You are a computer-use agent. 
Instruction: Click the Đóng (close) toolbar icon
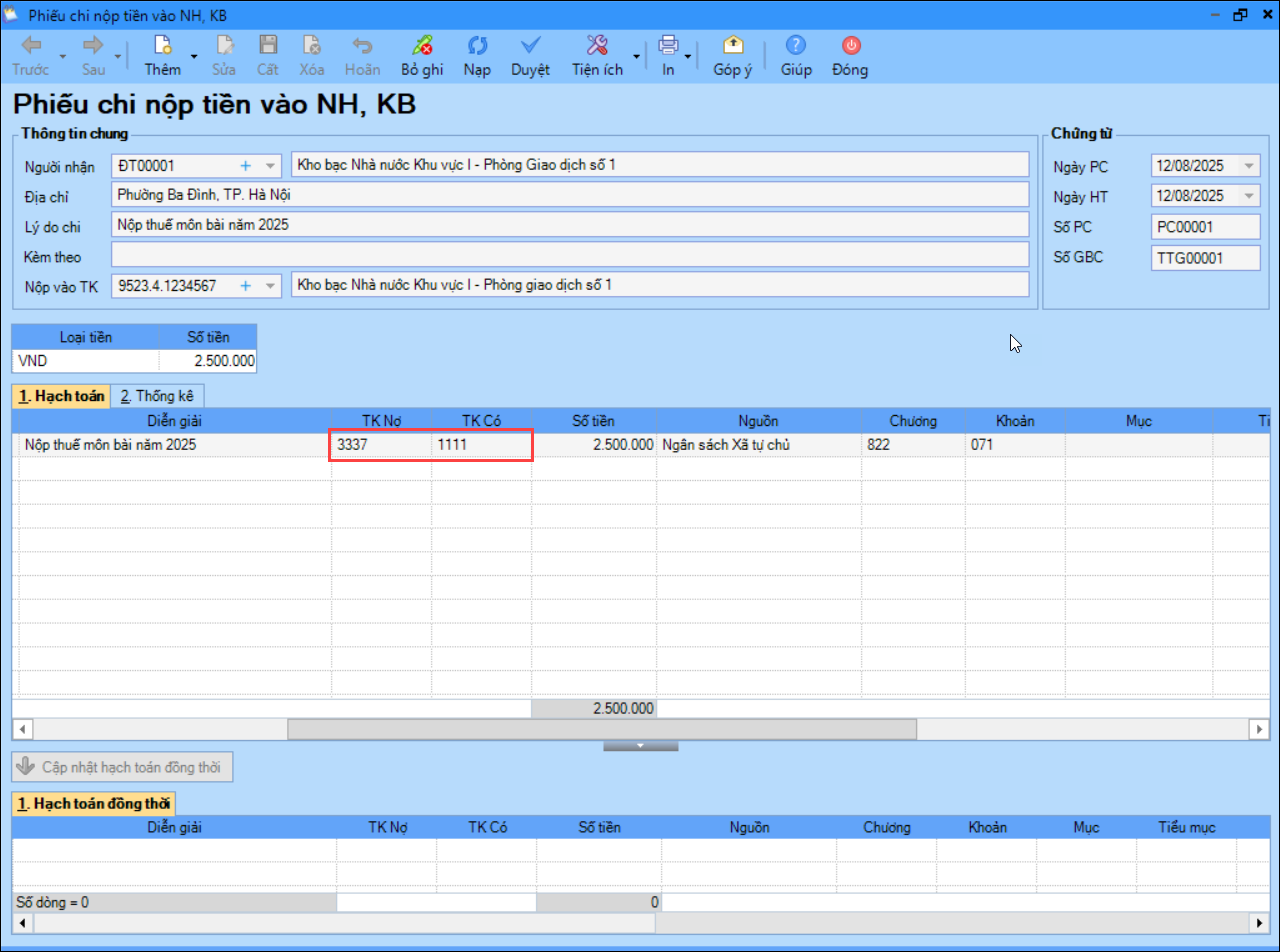pyautogui.click(x=850, y=46)
